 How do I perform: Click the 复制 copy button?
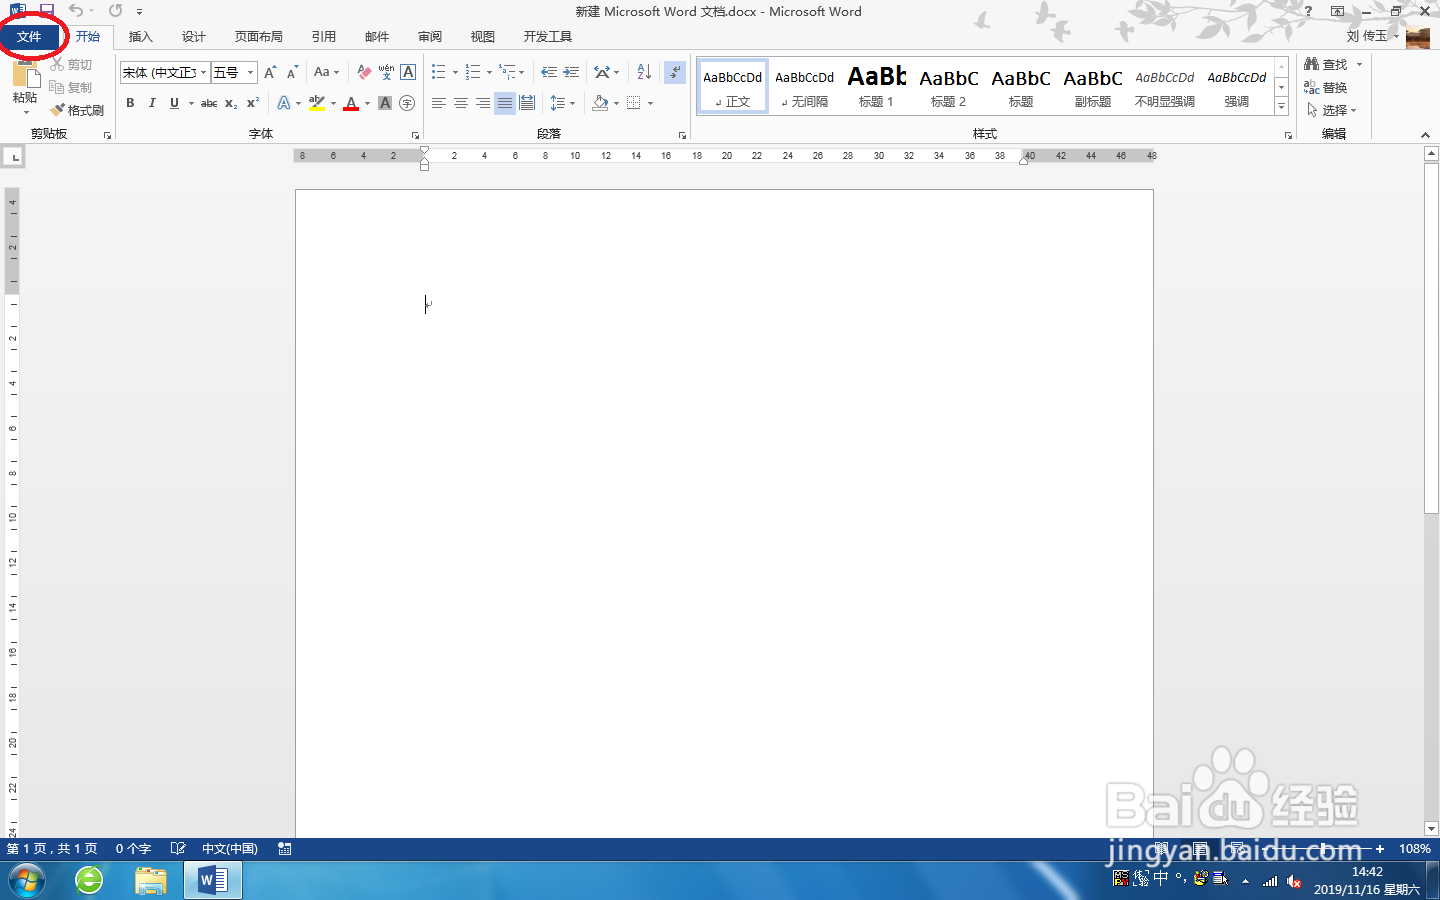pyautogui.click(x=72, y=87)
